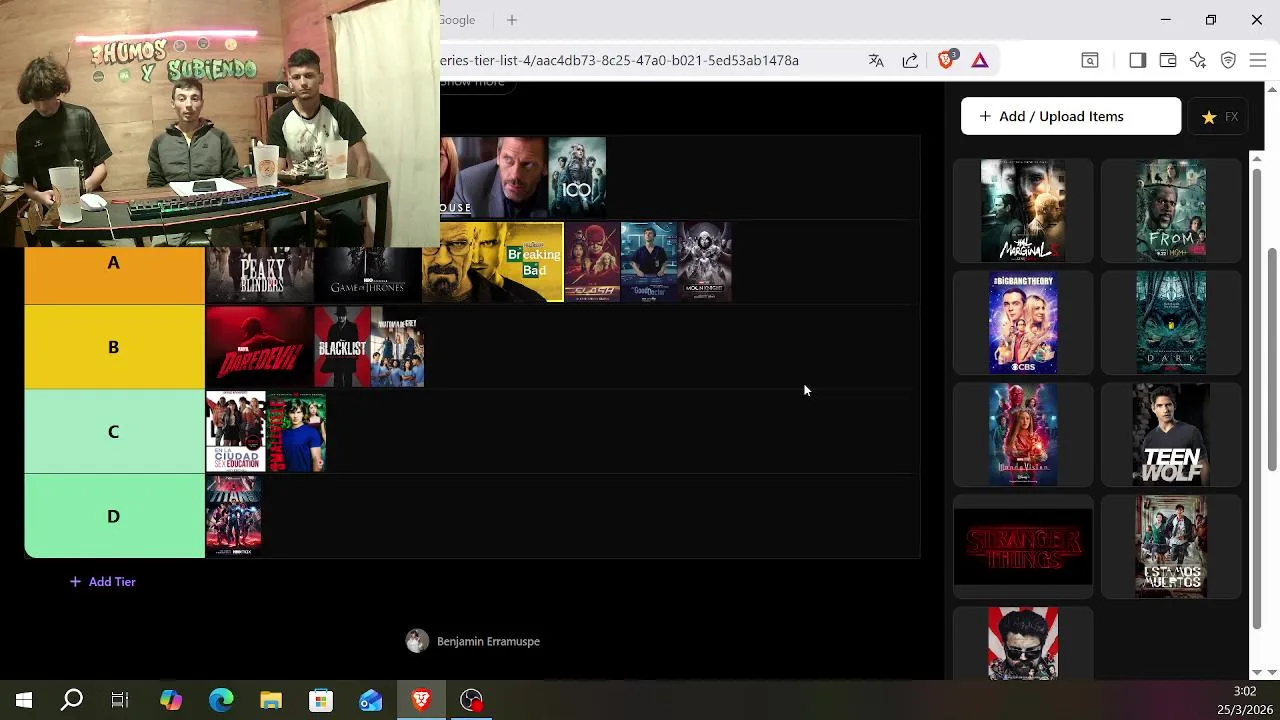Open the Brave Wallet icon

(x=1167, y=60)
